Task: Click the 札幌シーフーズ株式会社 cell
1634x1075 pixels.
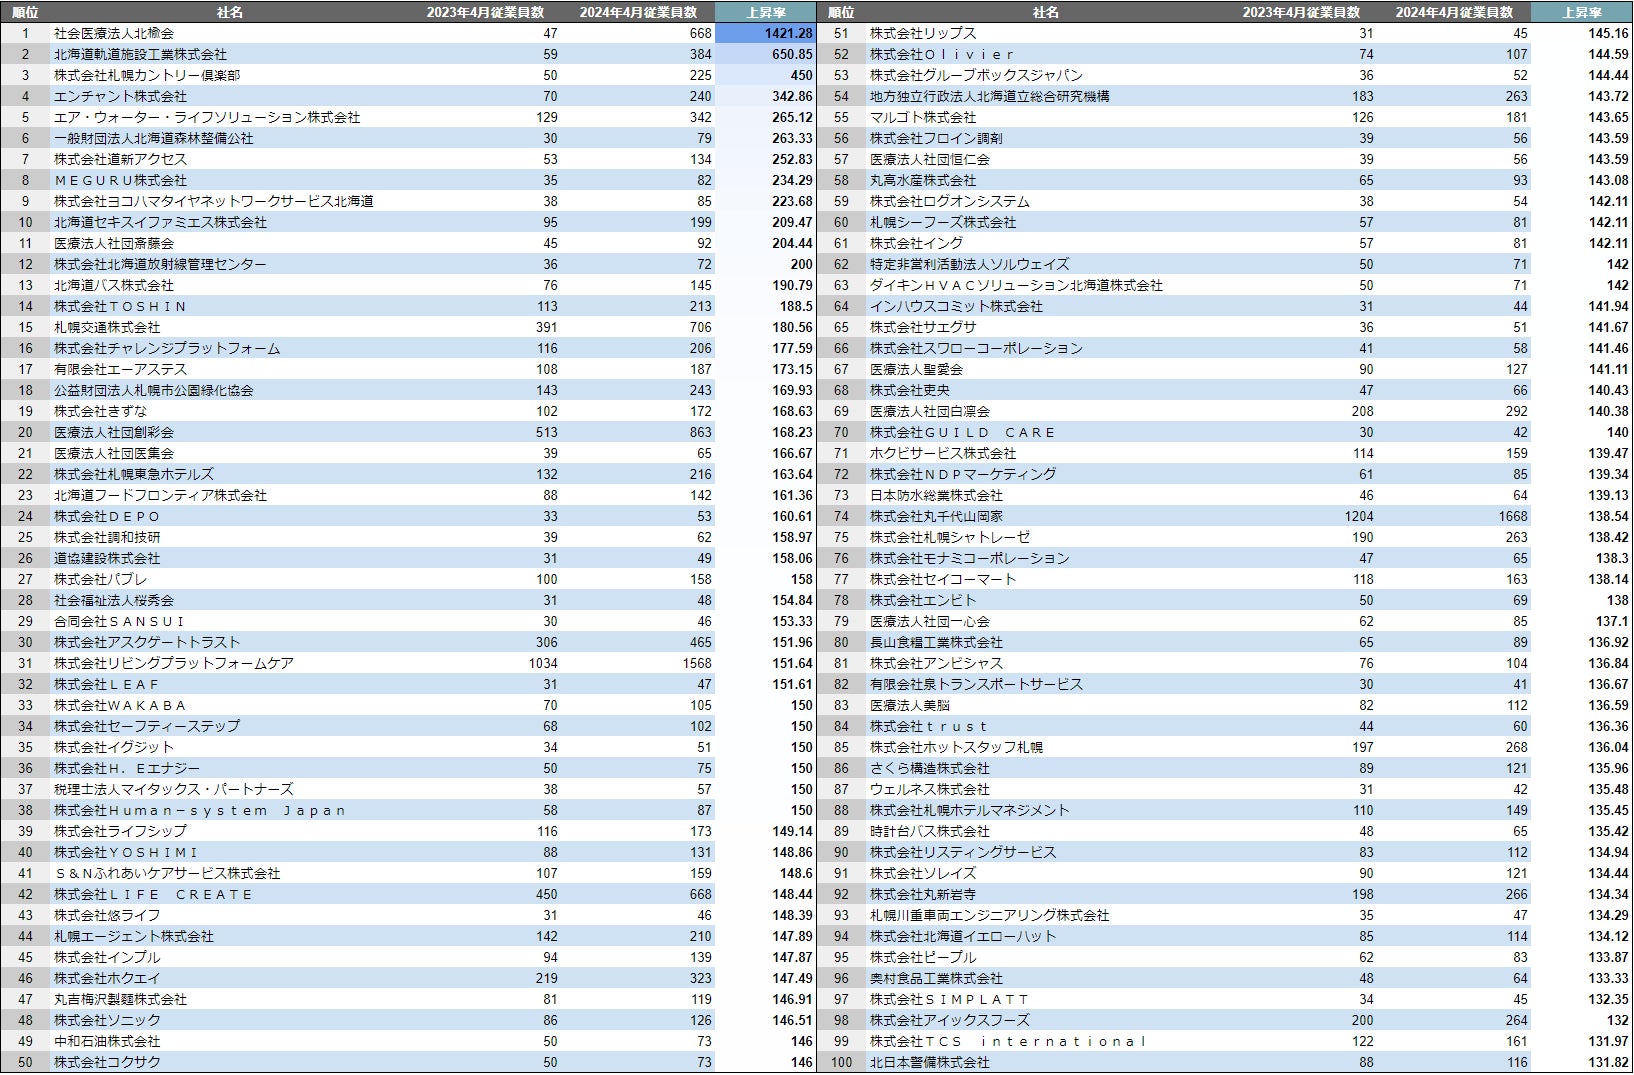Action: (943, 222)
